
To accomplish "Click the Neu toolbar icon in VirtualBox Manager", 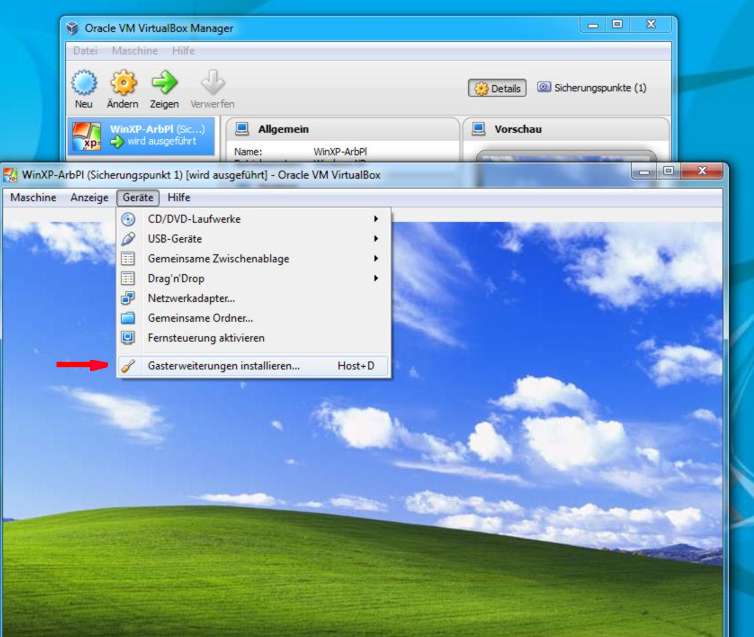I will pos(84,82).
